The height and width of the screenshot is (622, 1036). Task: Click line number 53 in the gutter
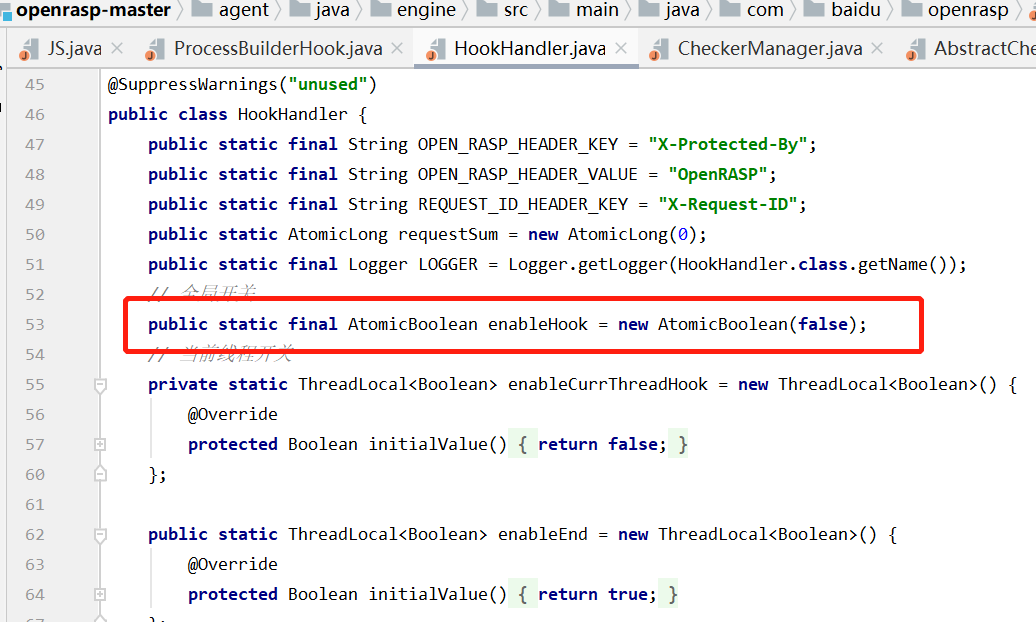(x=34, y=325)
